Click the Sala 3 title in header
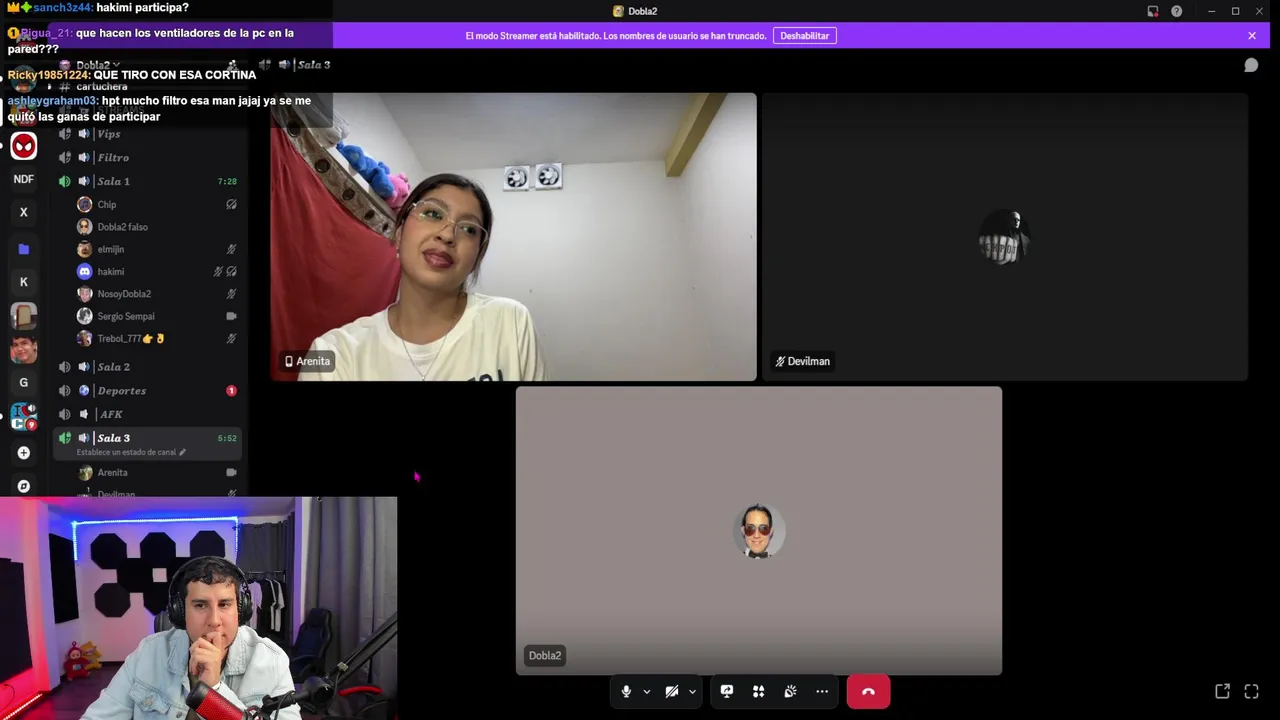 [314, 65]
